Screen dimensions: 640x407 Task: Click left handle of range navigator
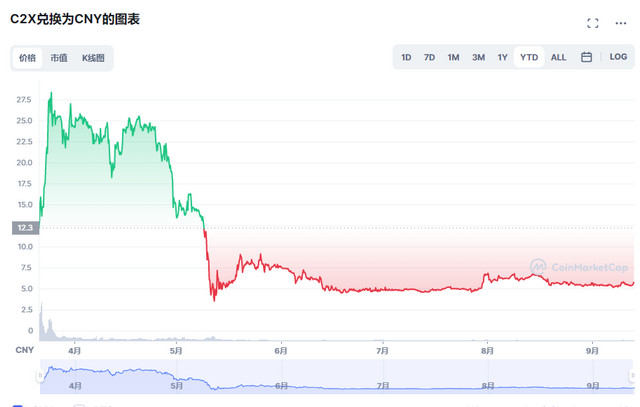point(40,376)
